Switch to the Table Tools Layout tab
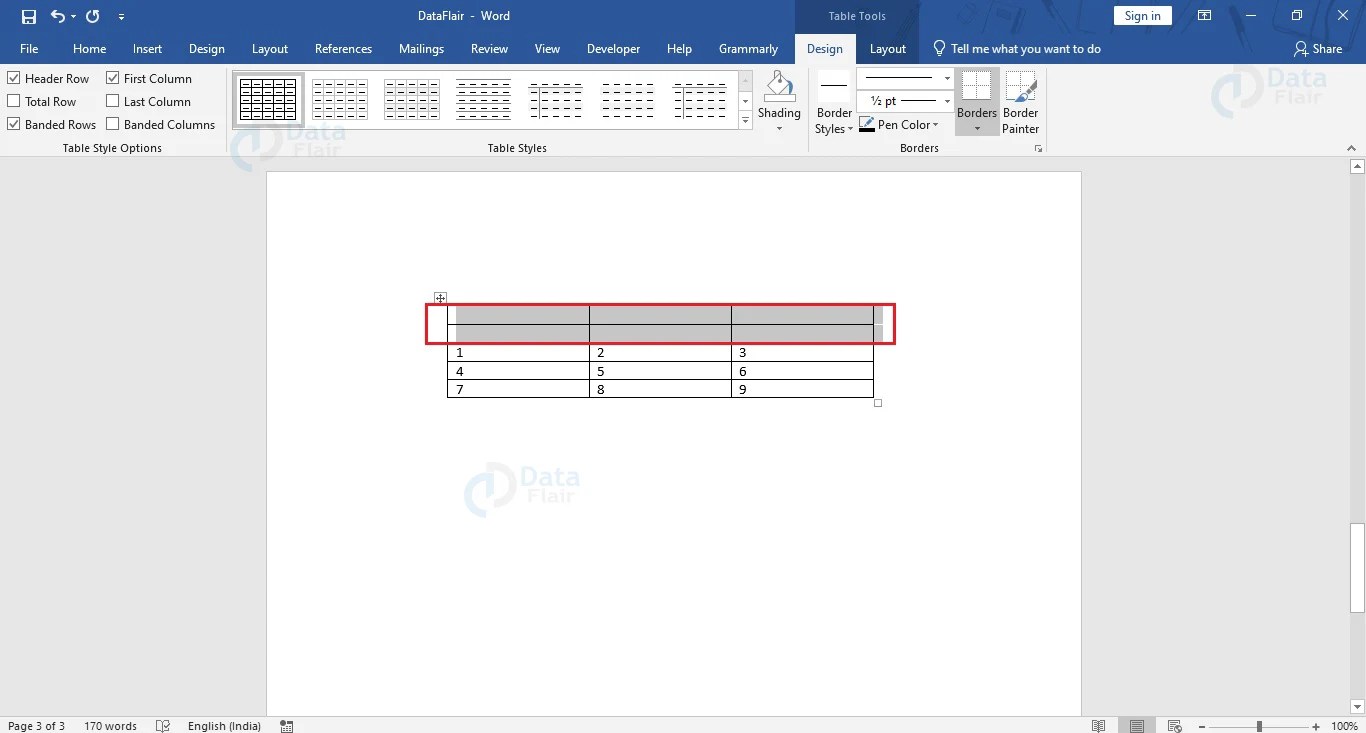The width and height of the screenshot is (1366, 733). [x=887, y=48]
